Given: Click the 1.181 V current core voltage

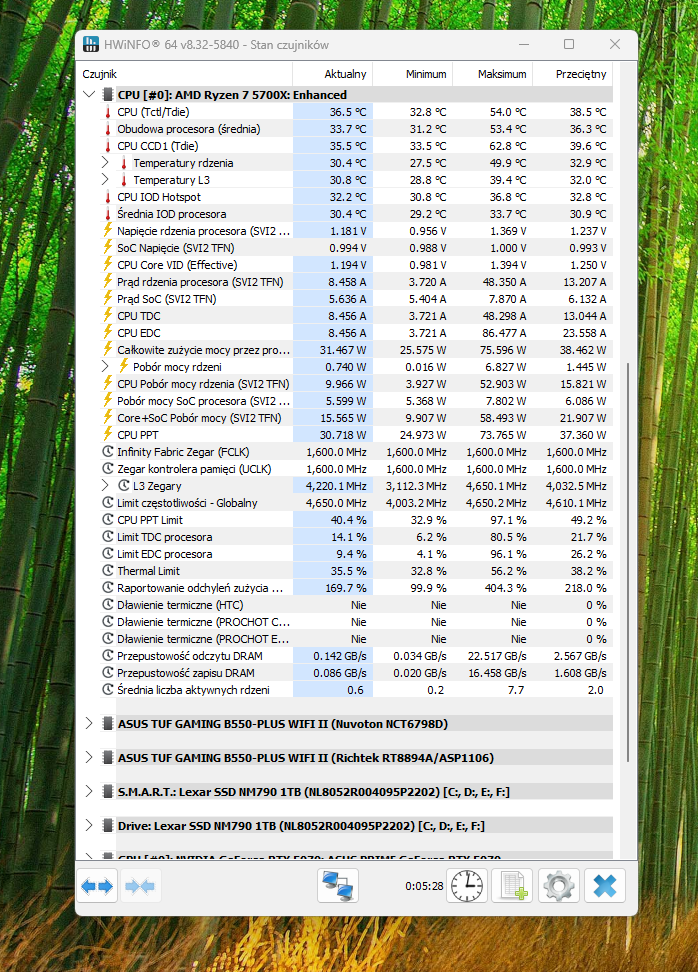Looking at the screenshot, I should pos(348,231).
